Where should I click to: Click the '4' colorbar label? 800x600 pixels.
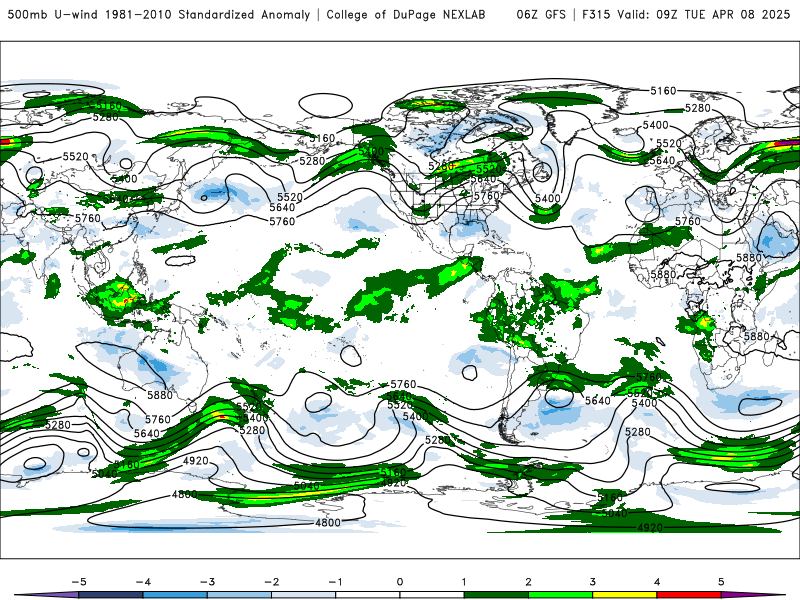point(657,582)
